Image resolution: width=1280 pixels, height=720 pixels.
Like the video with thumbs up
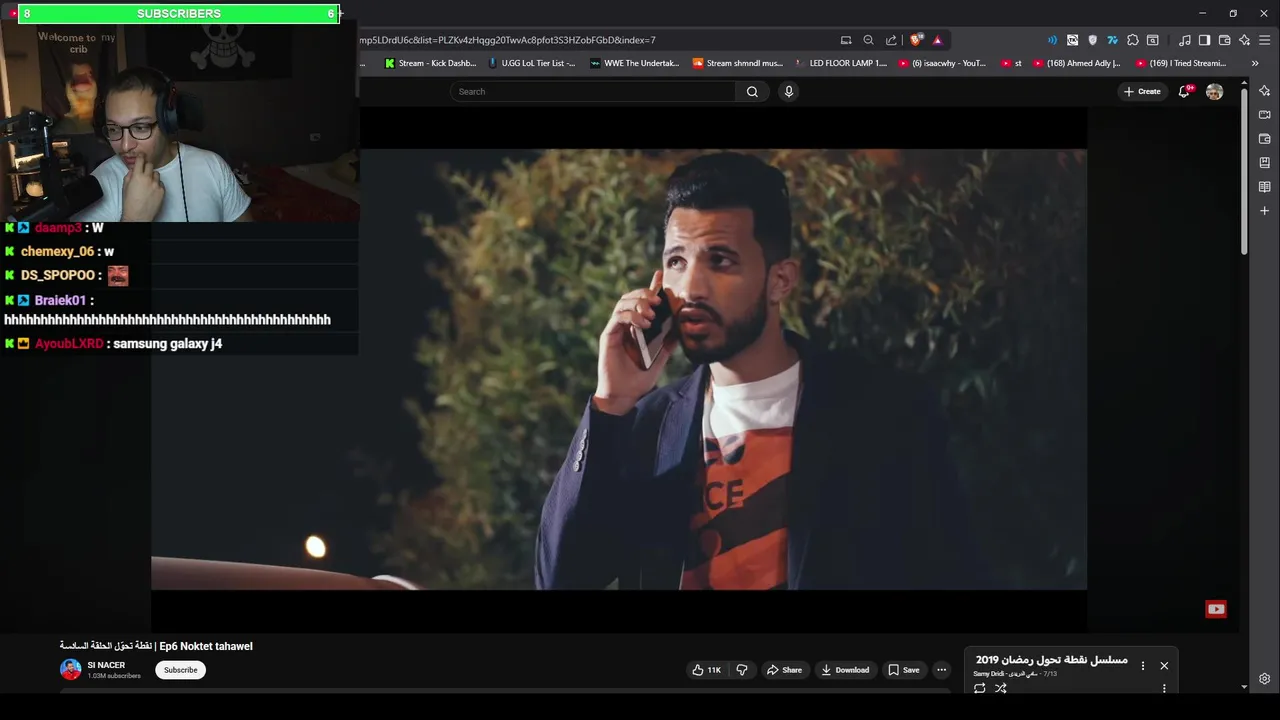[706, 670]
